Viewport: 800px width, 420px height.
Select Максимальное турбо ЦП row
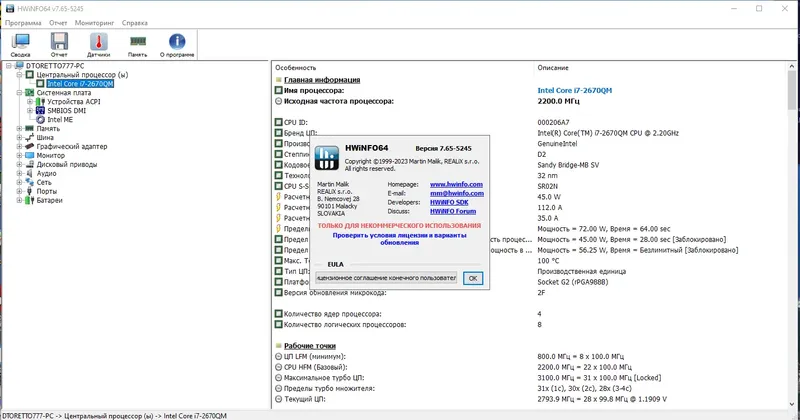530,378
